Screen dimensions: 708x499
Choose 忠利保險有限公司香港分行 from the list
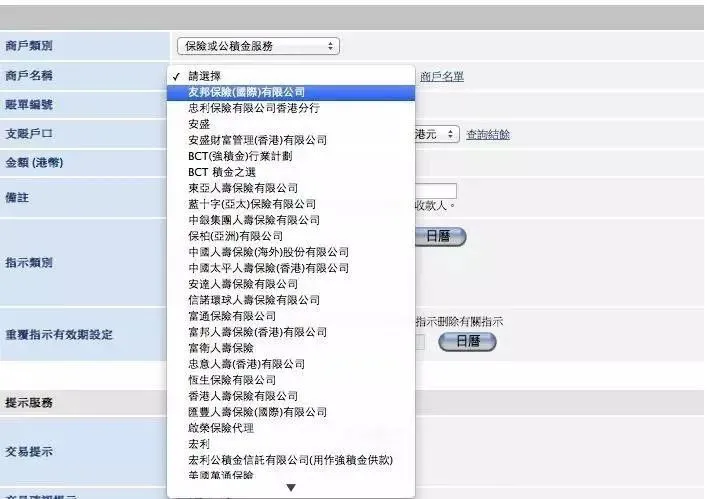[x=291, y=108]
